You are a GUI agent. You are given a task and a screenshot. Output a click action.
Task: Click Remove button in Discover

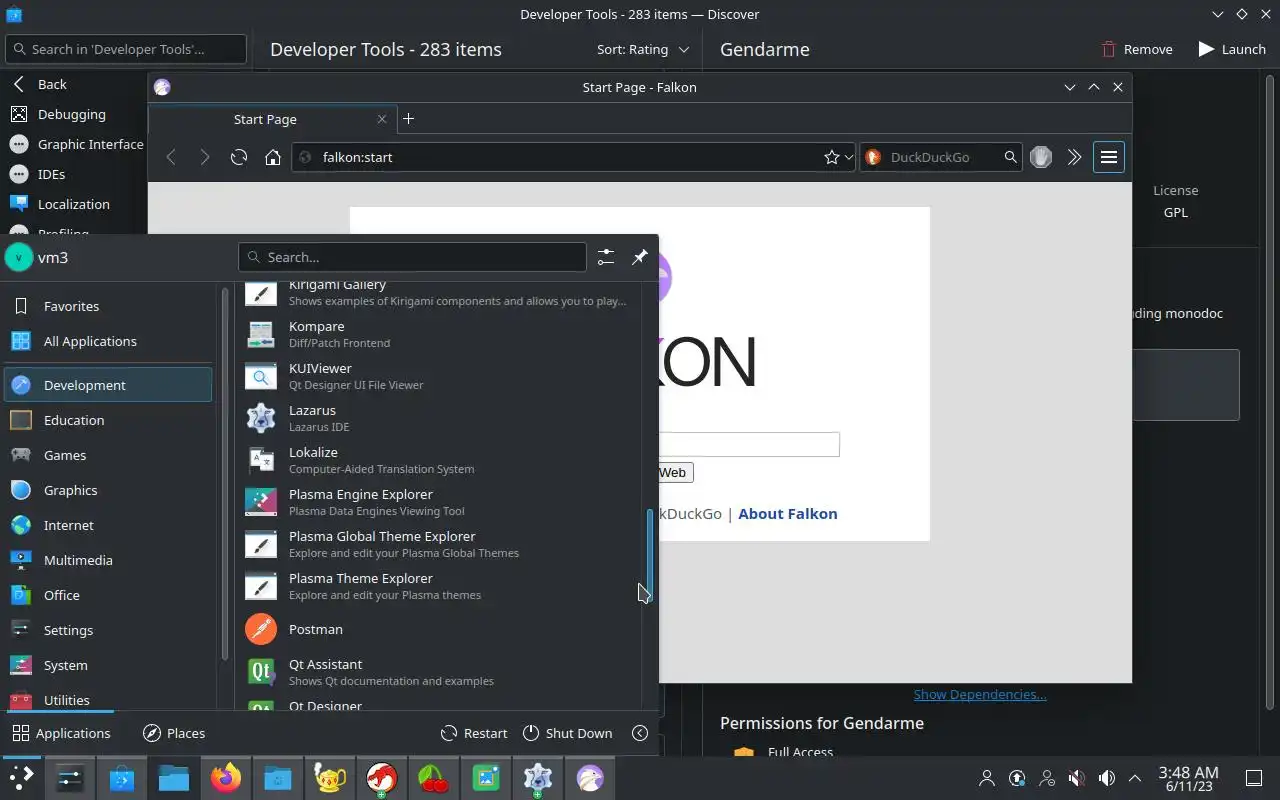click(x=1137, y=49)
